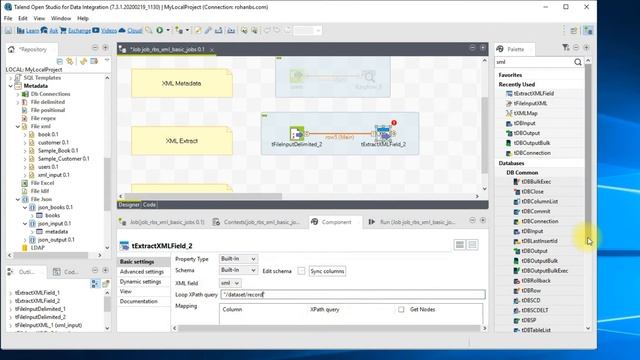Open the Run job tab
The height and width of the screenshot is (360, 640).
coord(412,222)
